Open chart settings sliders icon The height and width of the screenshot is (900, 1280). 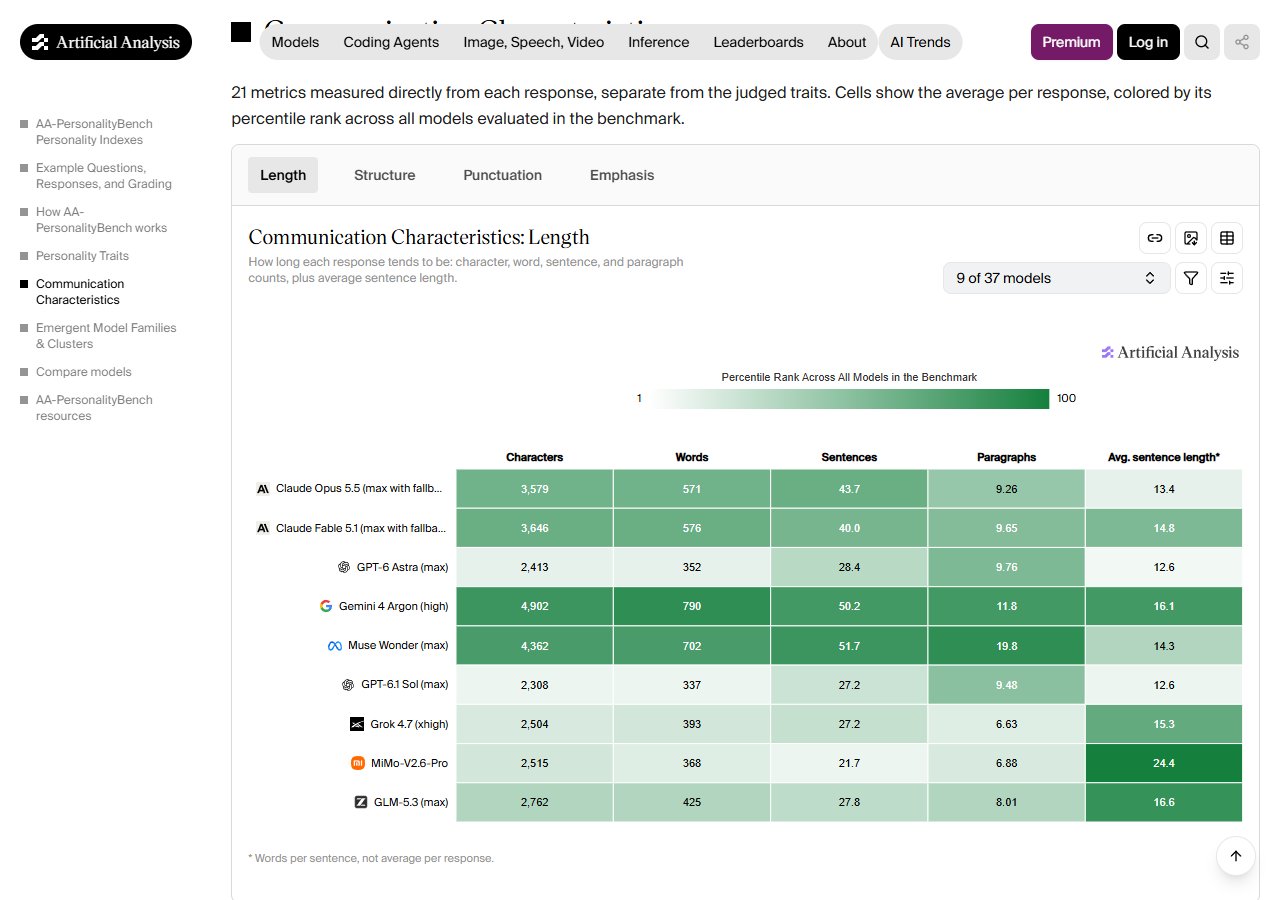click(1227, 278)
